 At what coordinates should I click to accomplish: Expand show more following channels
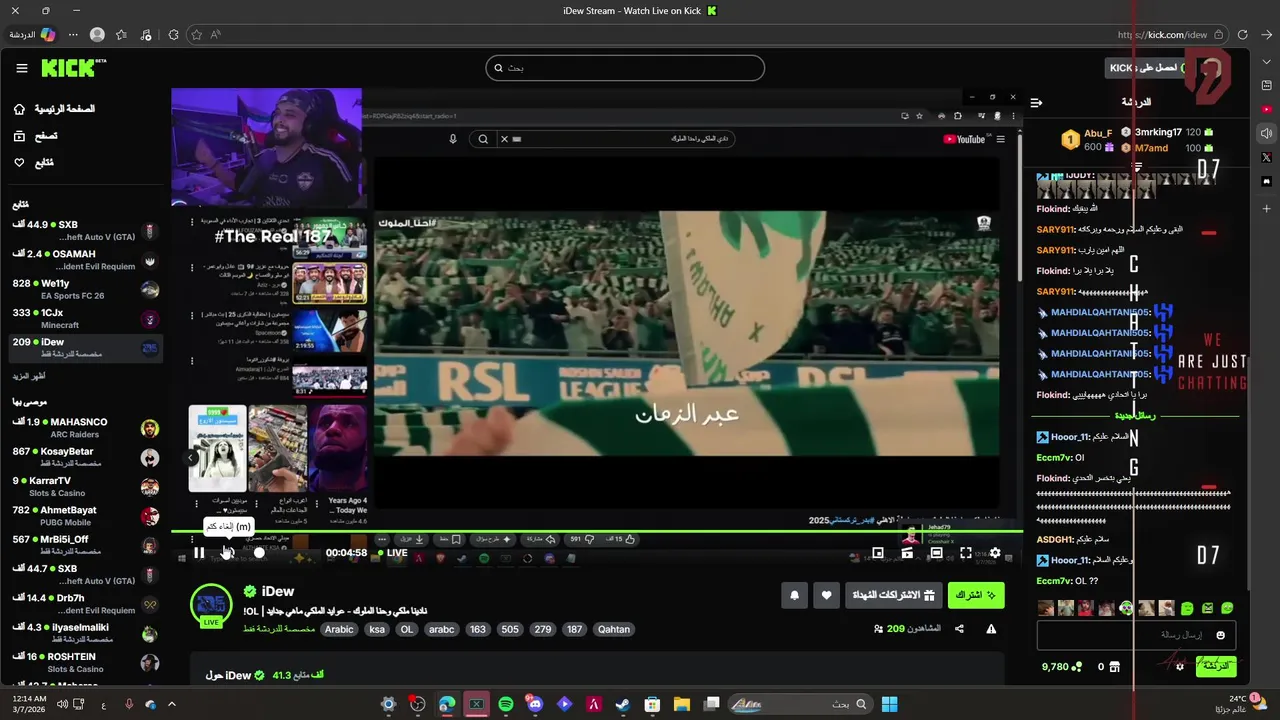click(x=29, y=376)
